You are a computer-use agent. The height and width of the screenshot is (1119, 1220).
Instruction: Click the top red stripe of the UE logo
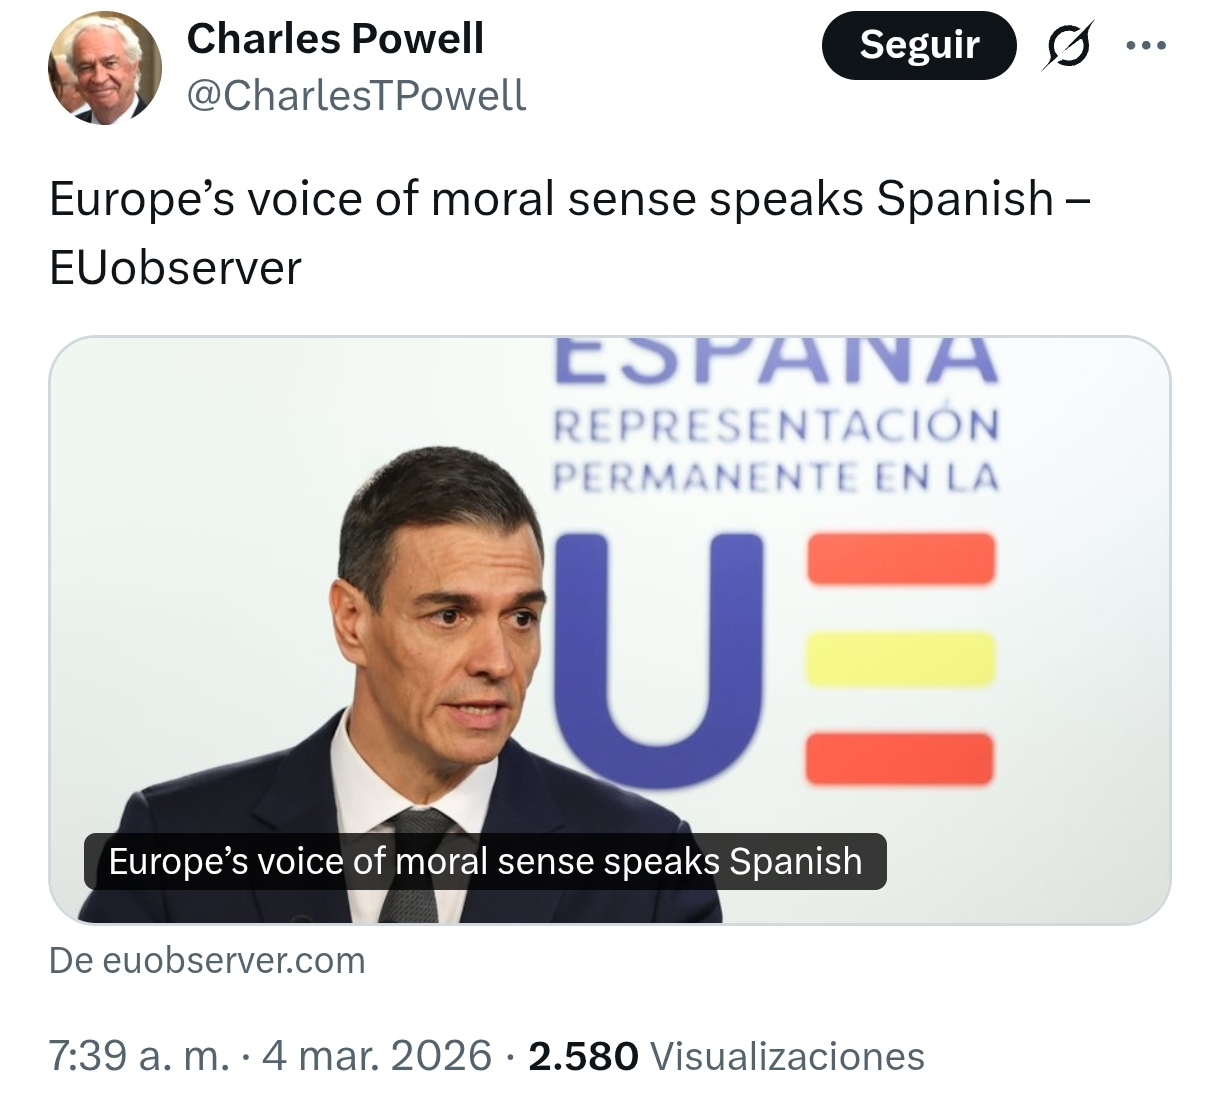900,559
